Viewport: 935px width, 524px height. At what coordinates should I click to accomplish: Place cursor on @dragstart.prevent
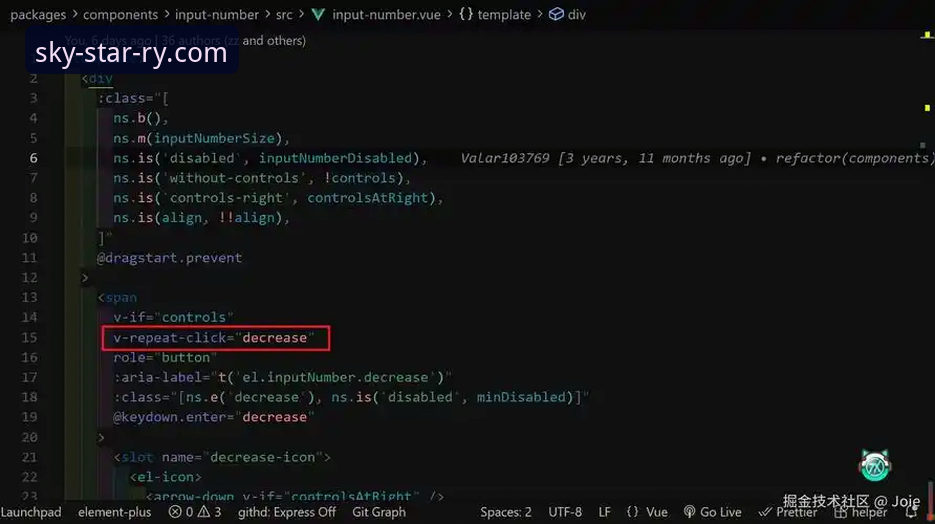169,258
